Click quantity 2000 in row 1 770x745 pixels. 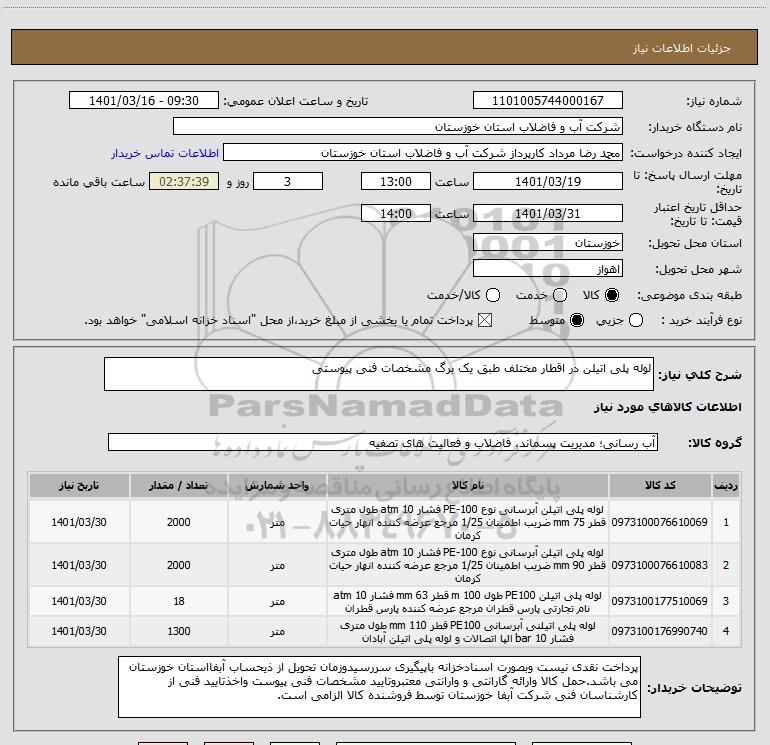point(179,522)
